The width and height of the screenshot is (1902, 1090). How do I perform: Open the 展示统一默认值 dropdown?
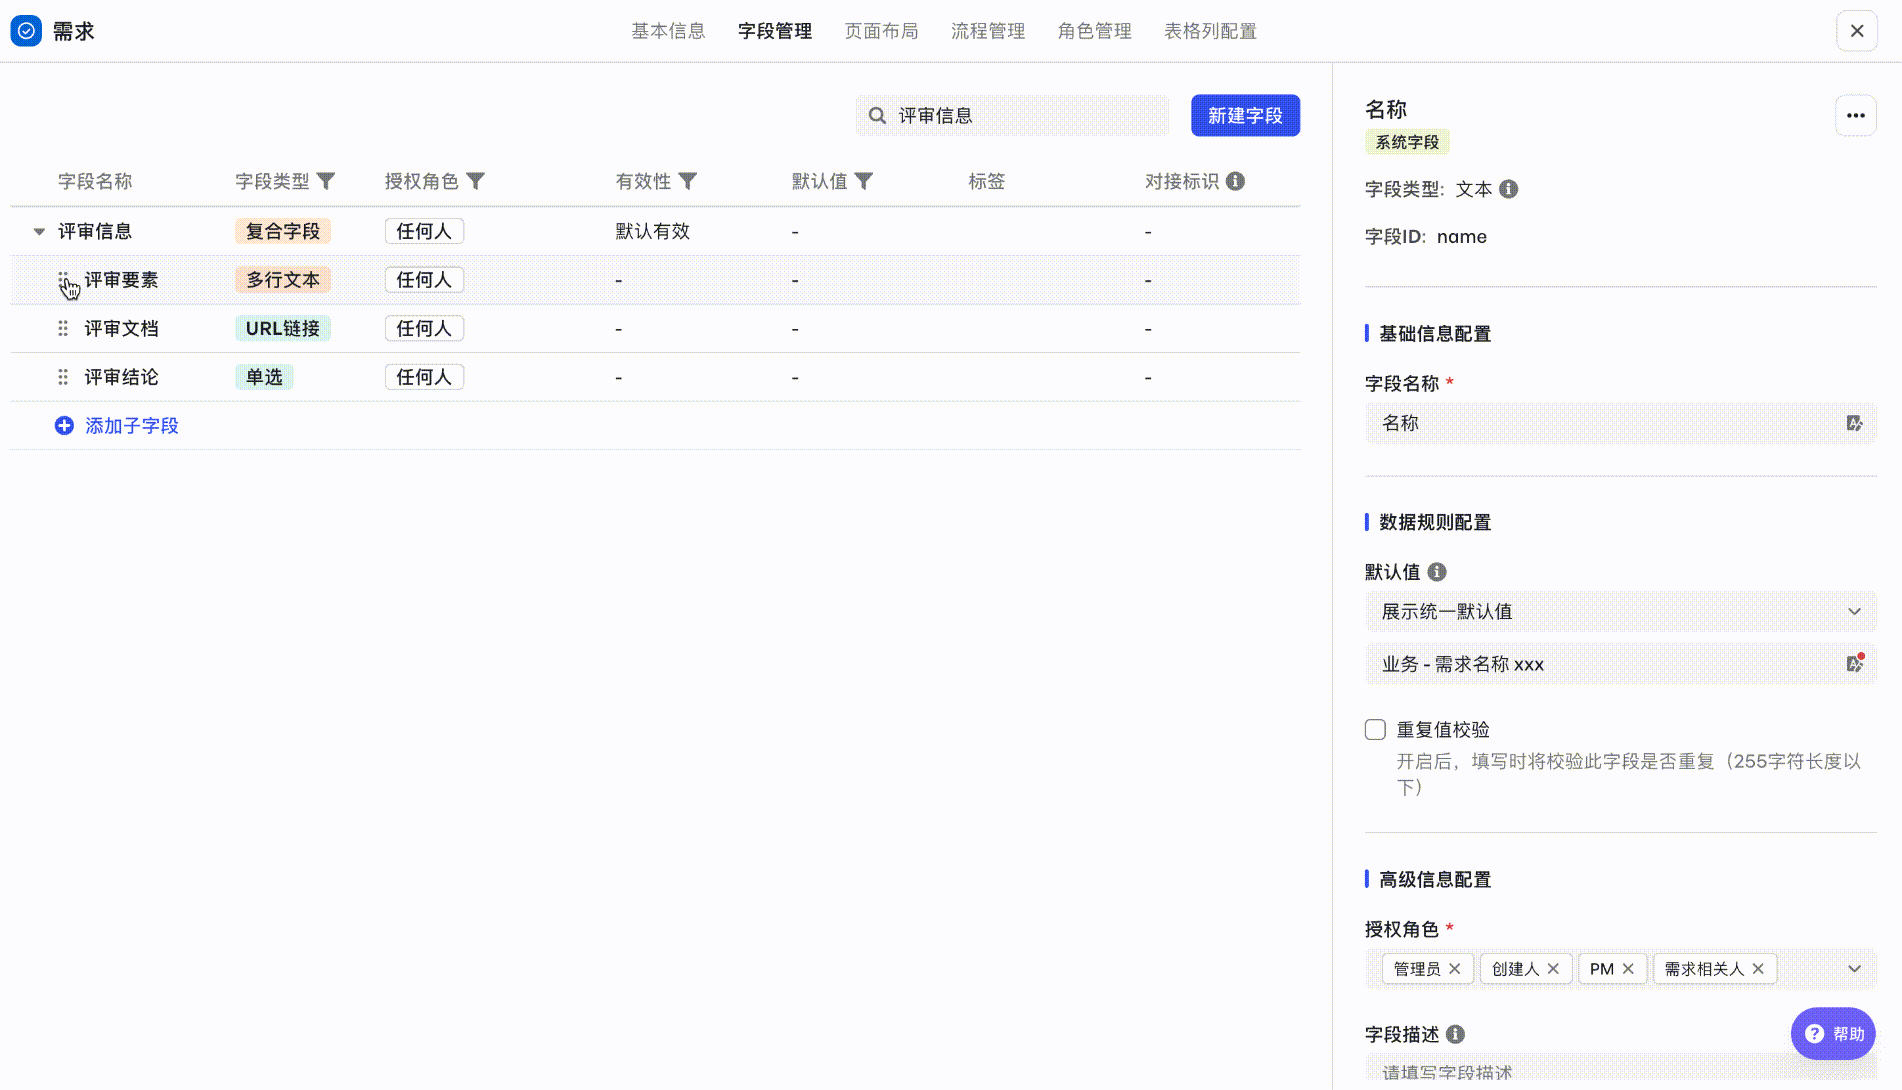click(1621, 612)
